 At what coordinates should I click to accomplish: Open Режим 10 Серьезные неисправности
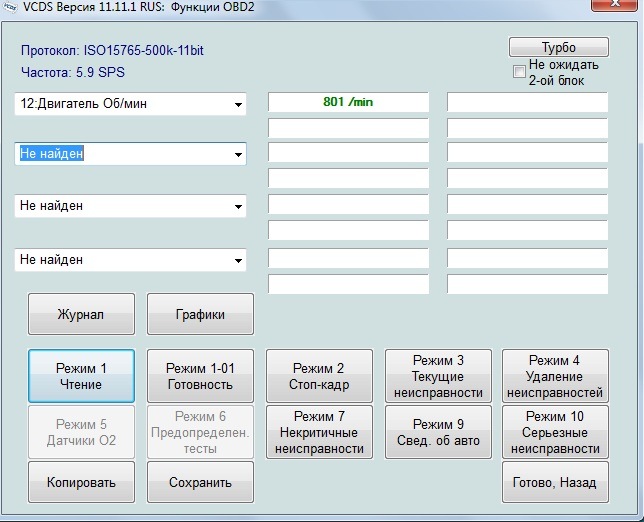pyautogui.click(x=555, y=432)
